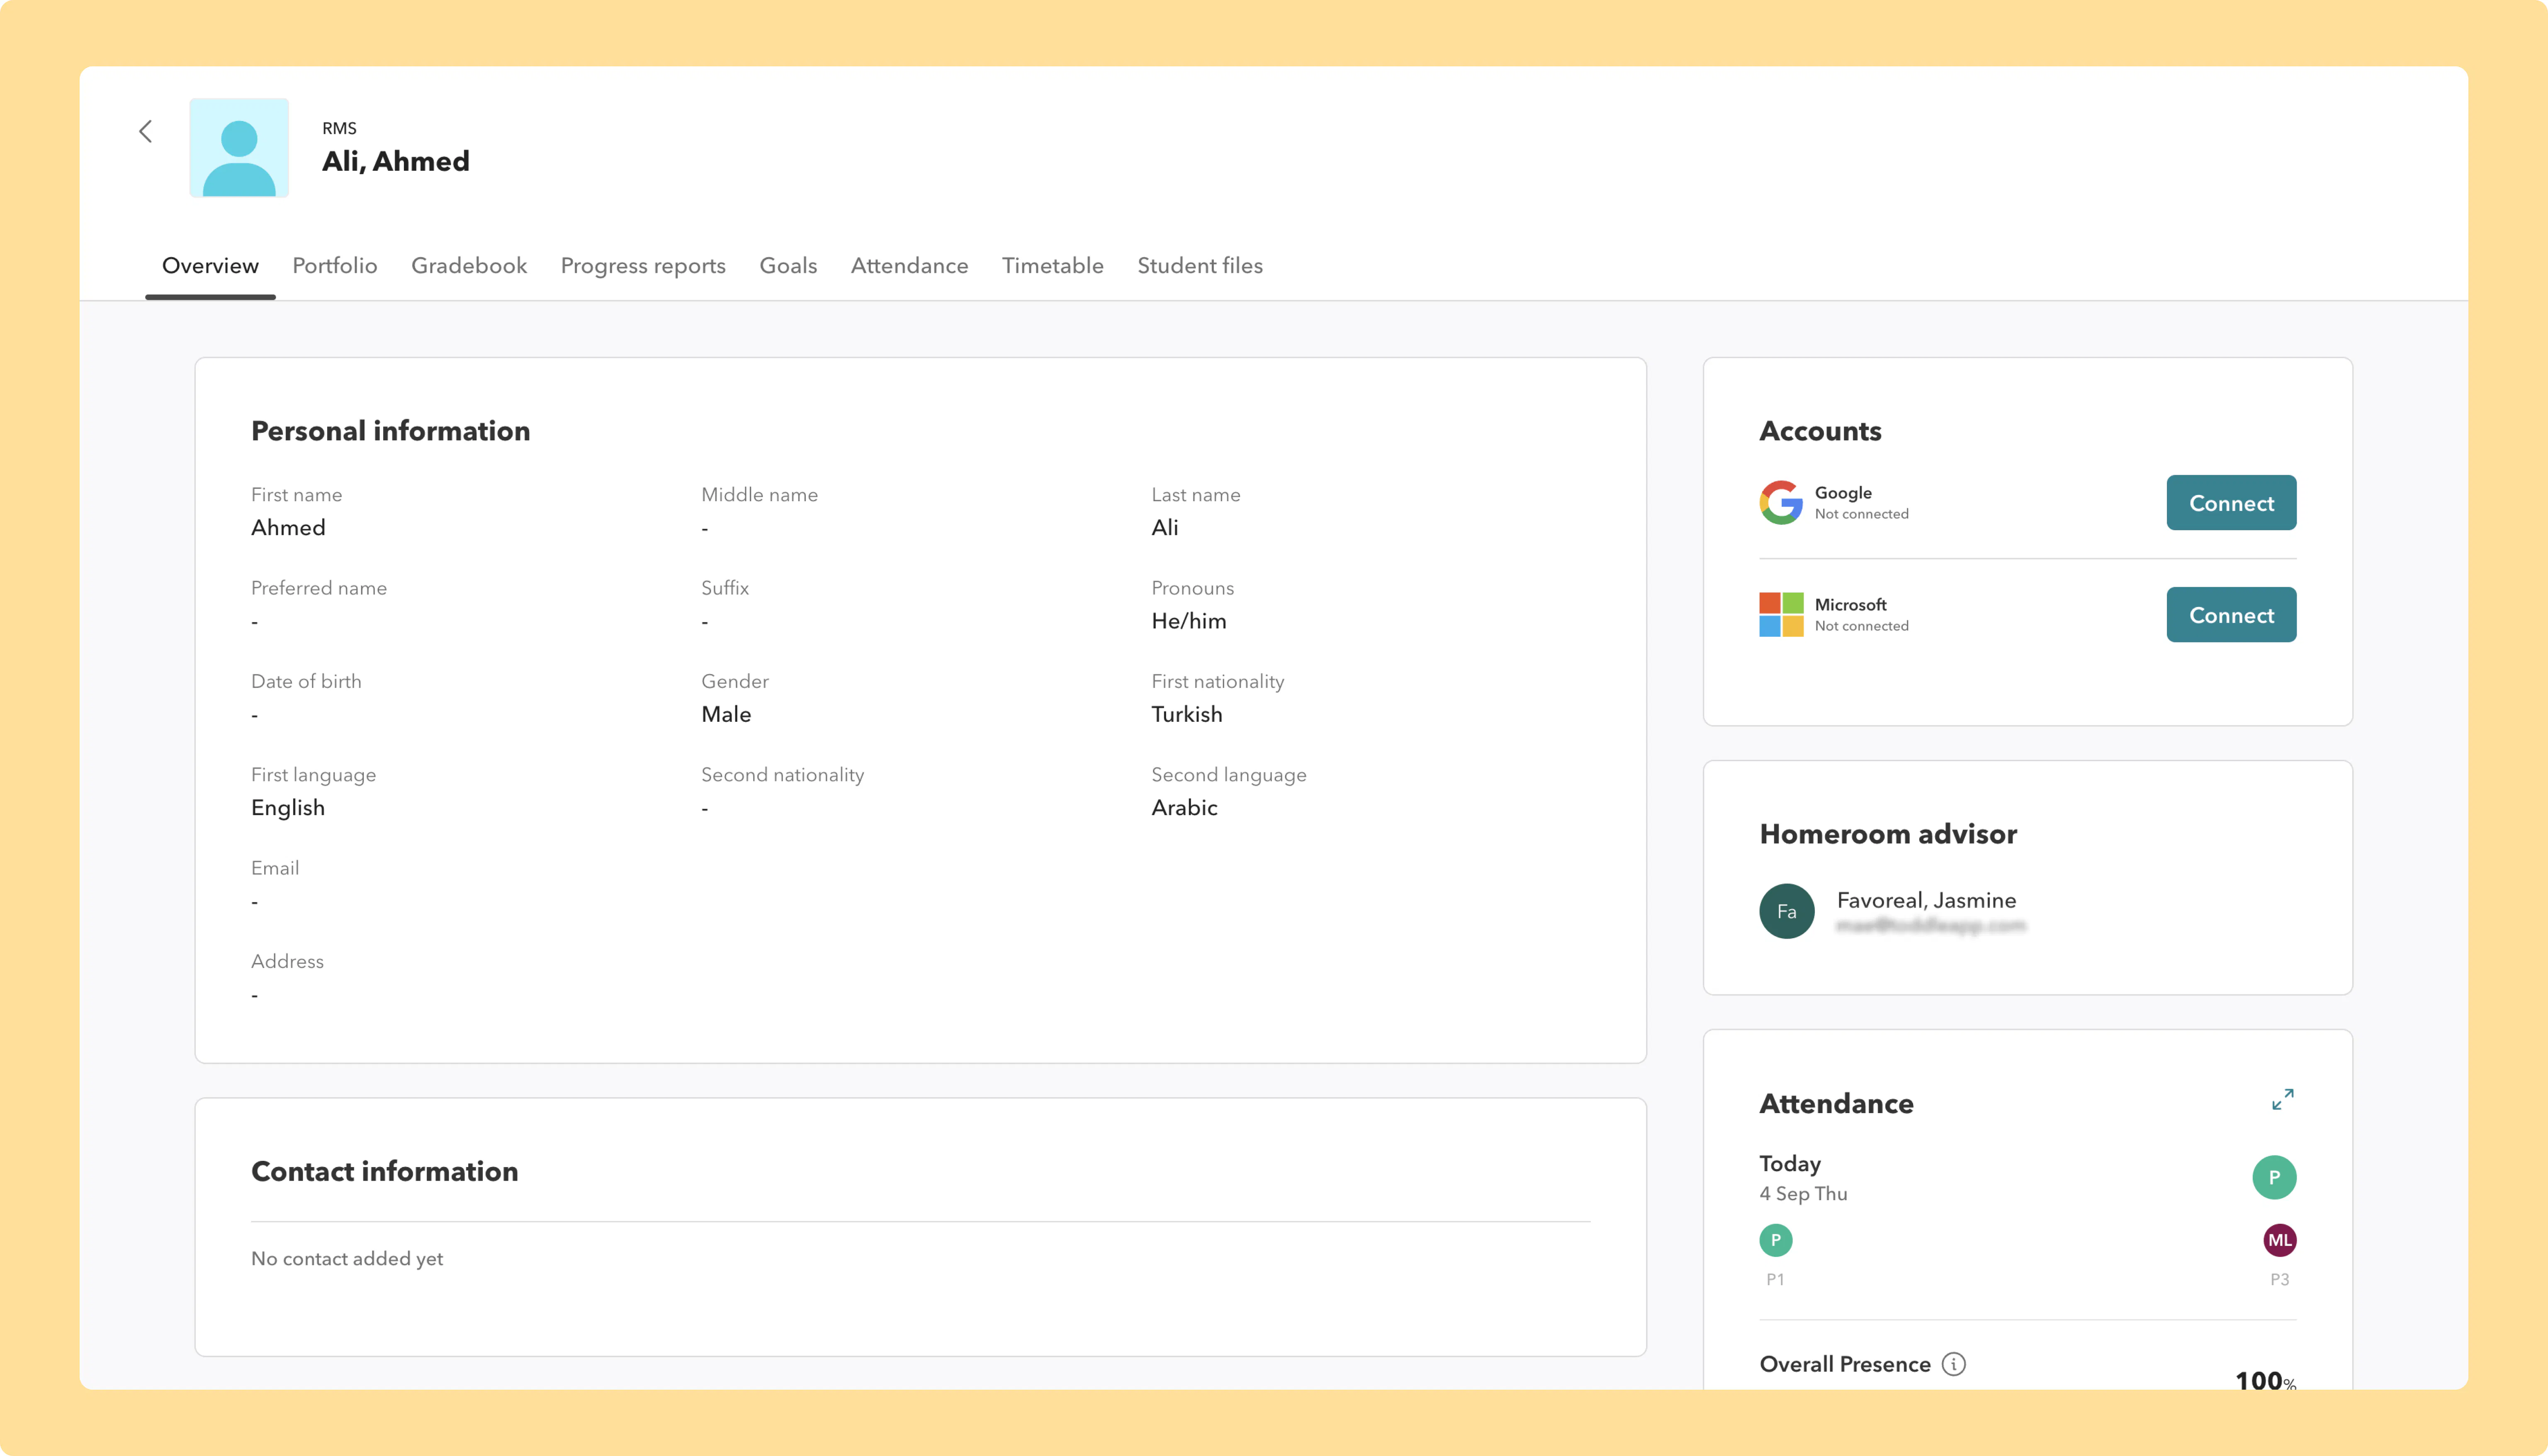Click the Google Not connected status
Image resolution: width=2548 pixels, height=1456 pixels.
[1862, 514]
